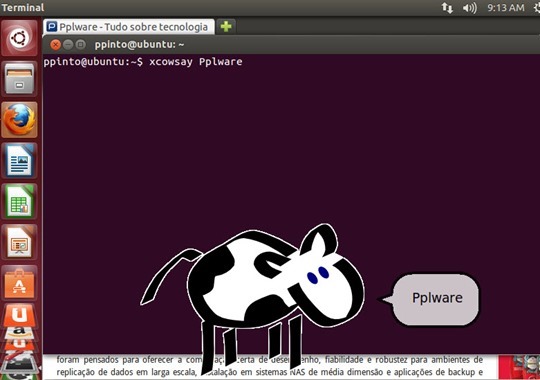This screenshot has height=380, width=540.
Task: Open the system gear session menu
Action: [537, 8]
